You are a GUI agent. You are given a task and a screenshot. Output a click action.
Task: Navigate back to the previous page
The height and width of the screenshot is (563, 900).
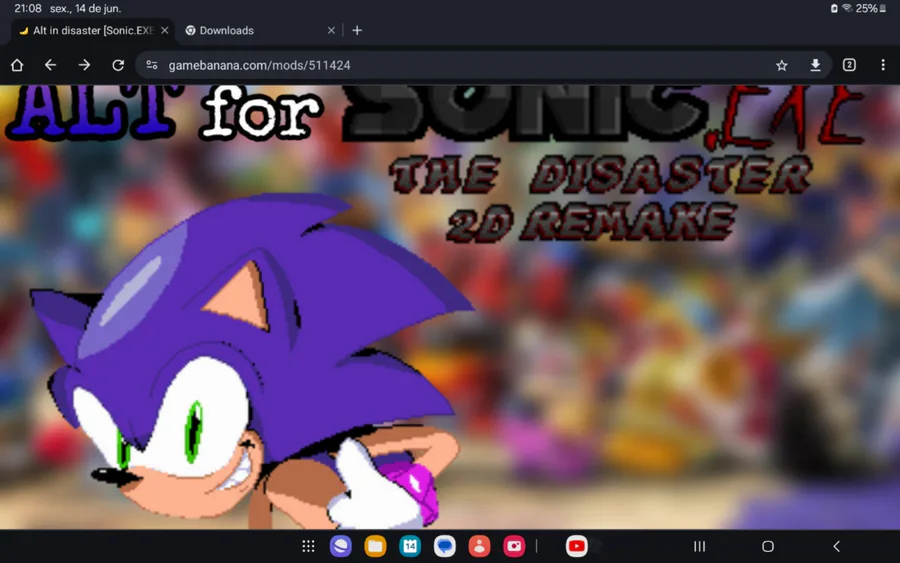click(51, 65)
